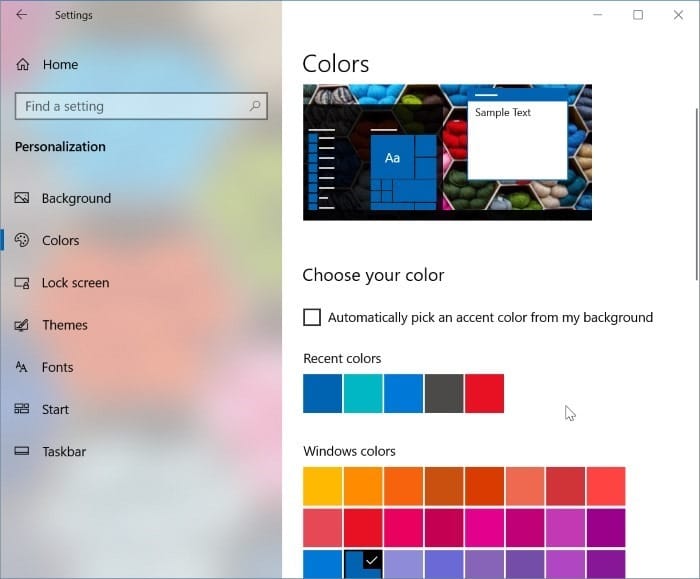Image resolution: width=700 pixels, height=579 pixels.
Task: Select third swatch in second Windows colors row
Action: tap(404, 528)
